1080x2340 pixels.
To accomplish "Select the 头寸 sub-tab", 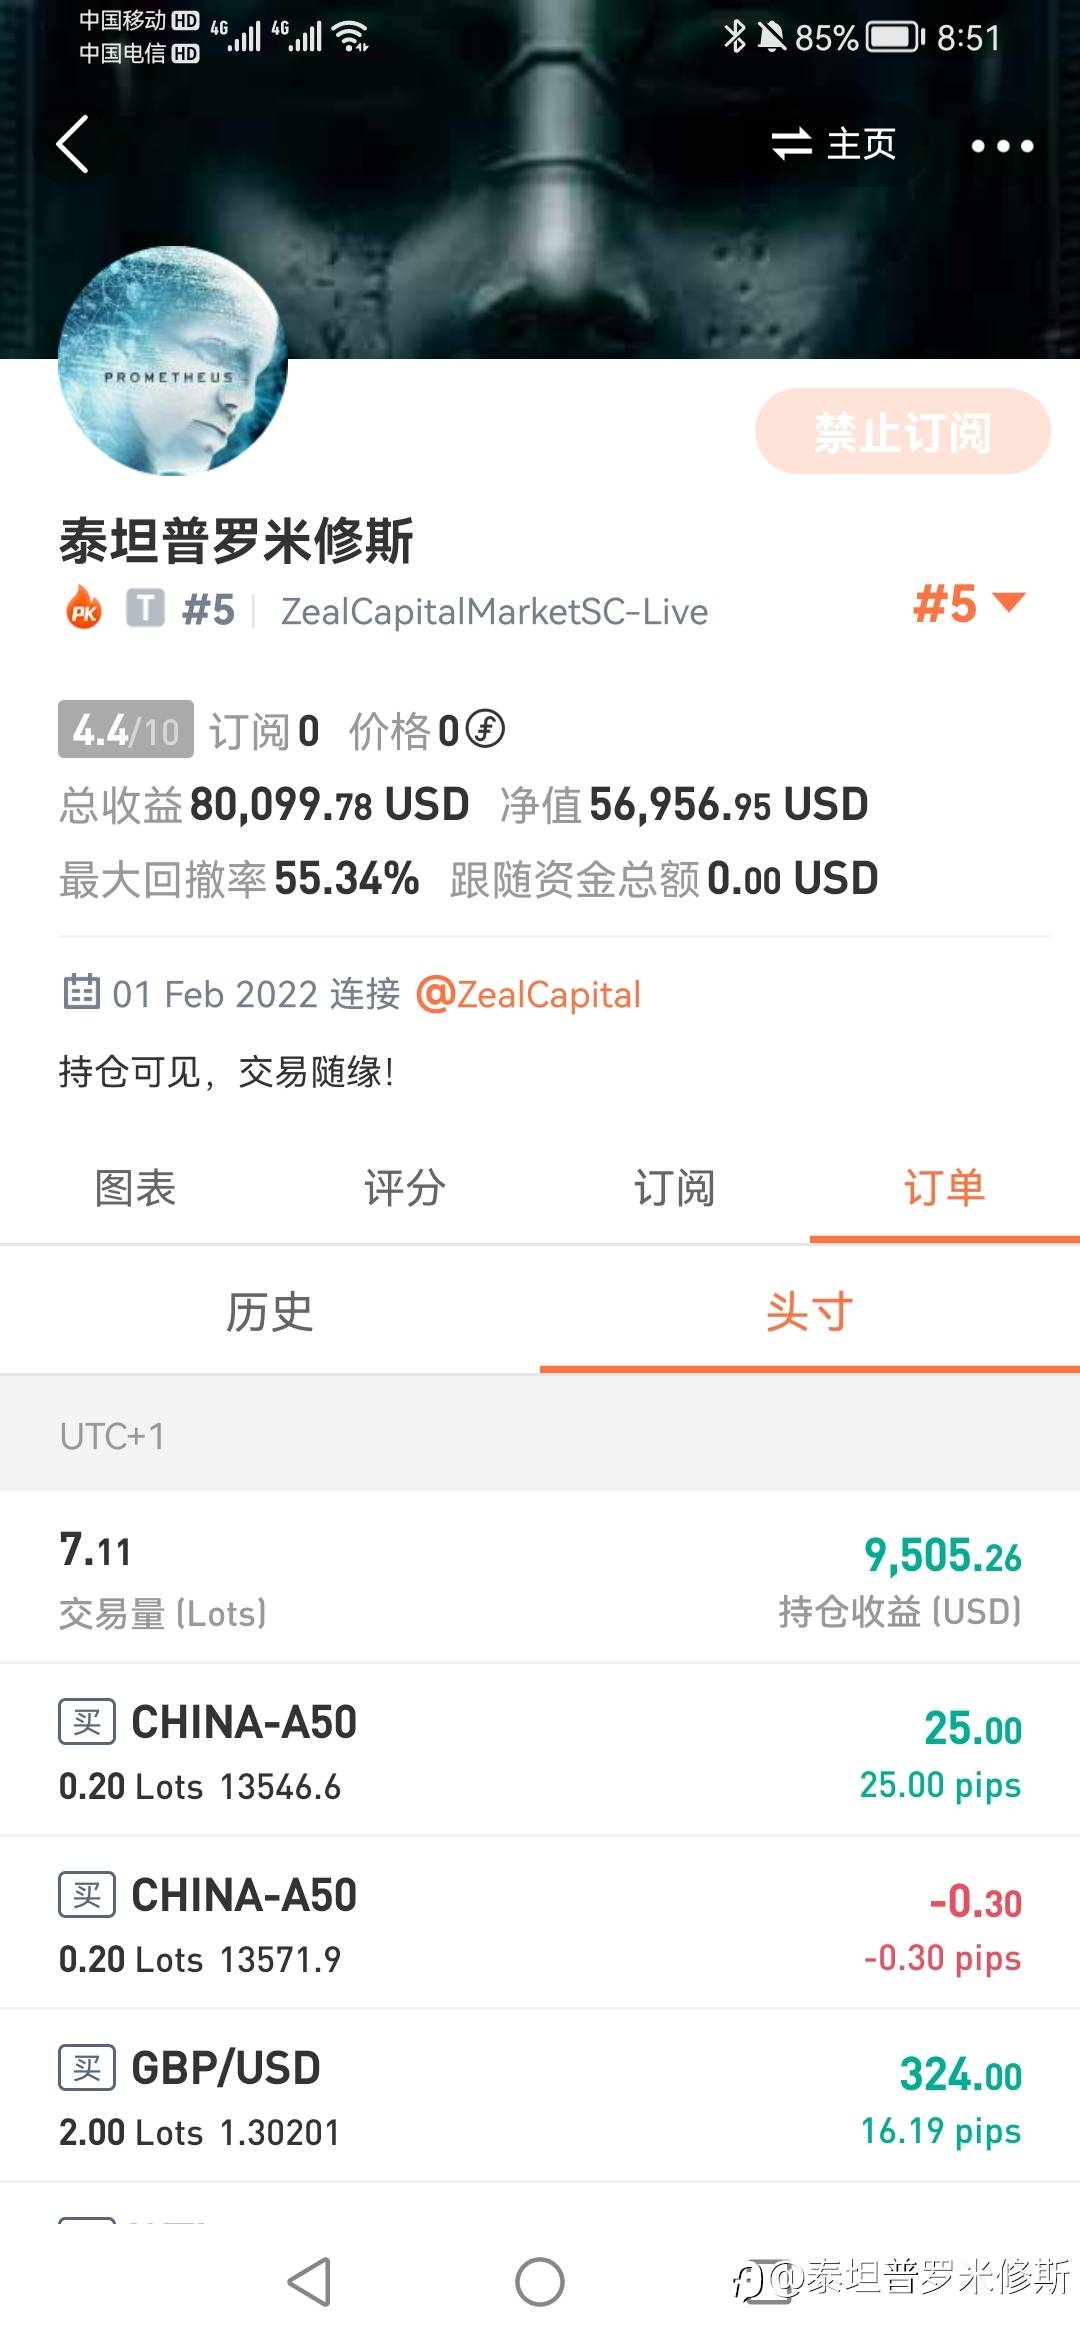I will tap(810, 1312).
